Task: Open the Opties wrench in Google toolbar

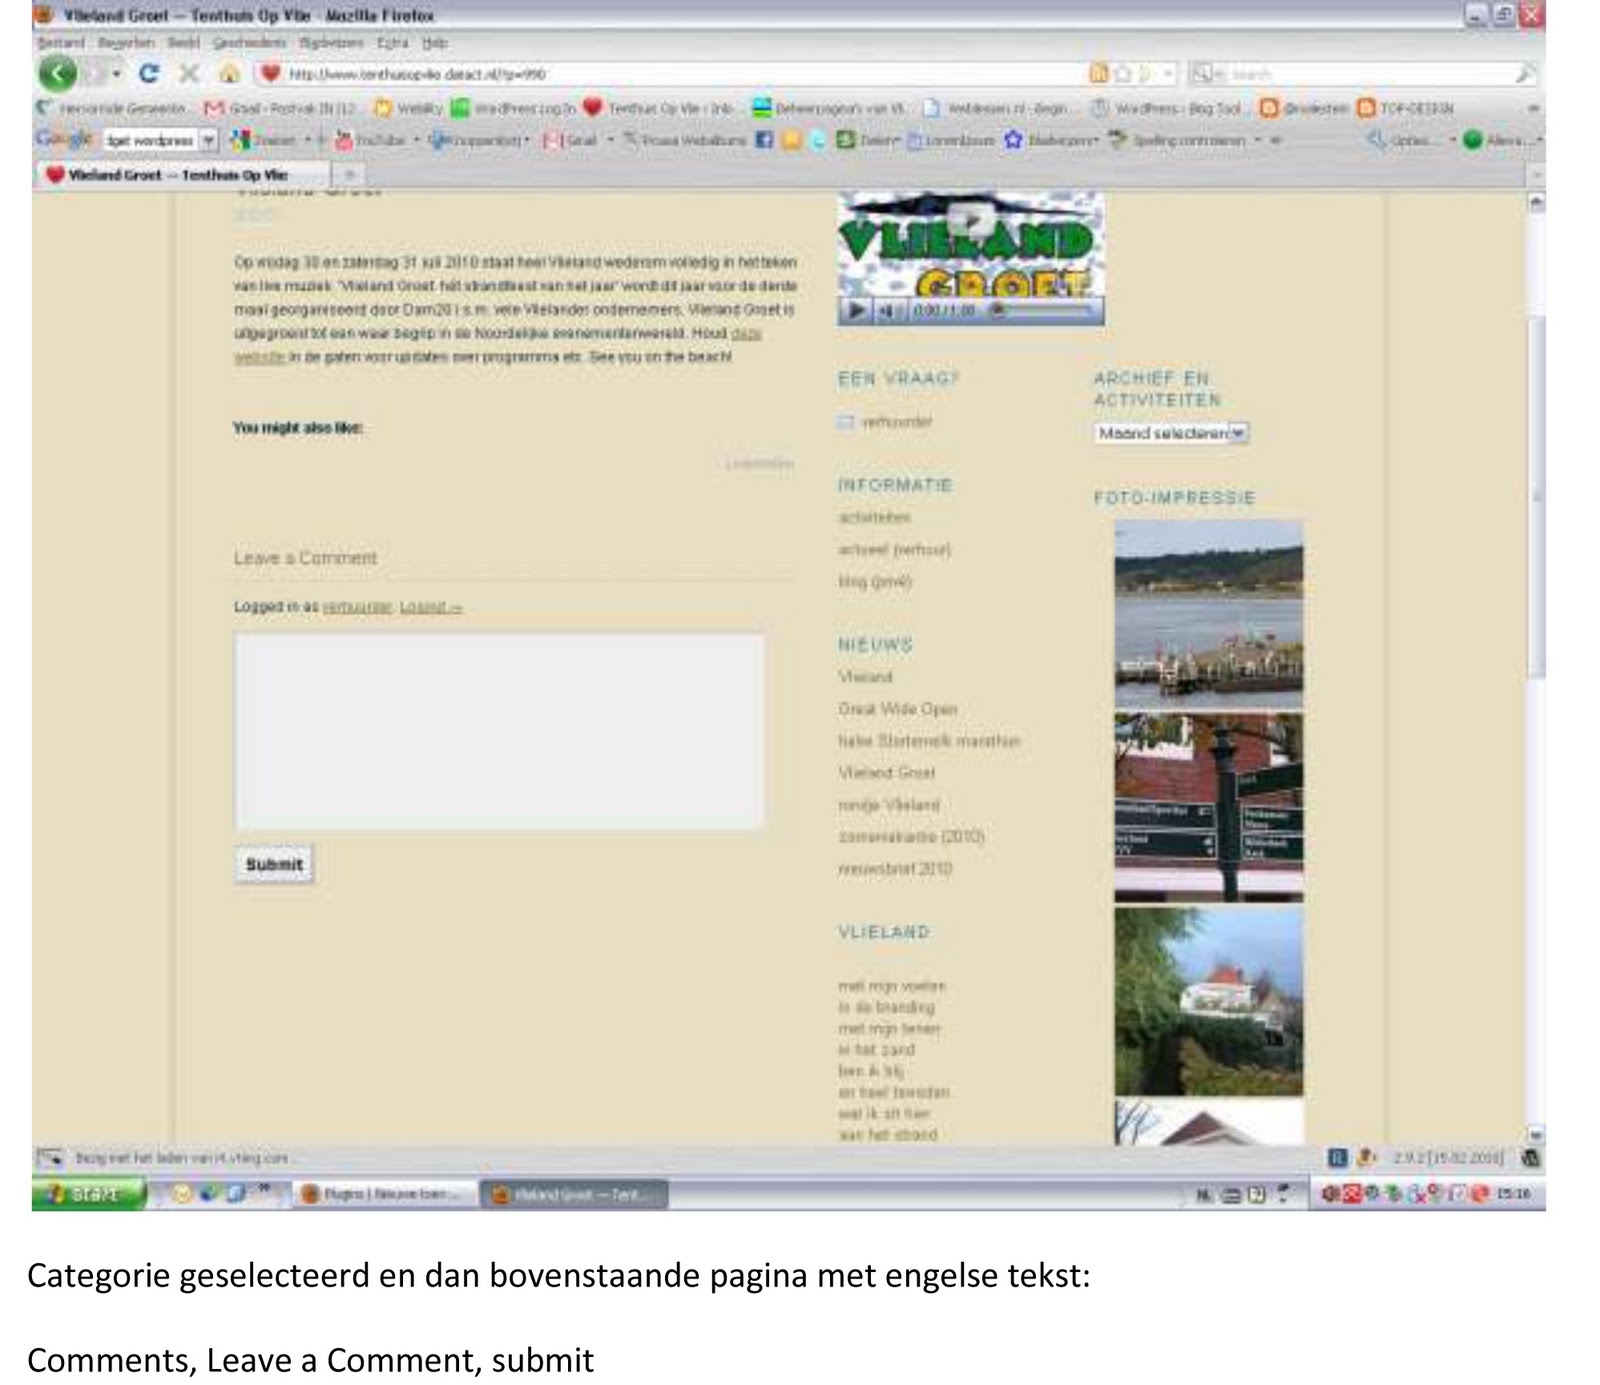Action: click(x=1410, y=140)
